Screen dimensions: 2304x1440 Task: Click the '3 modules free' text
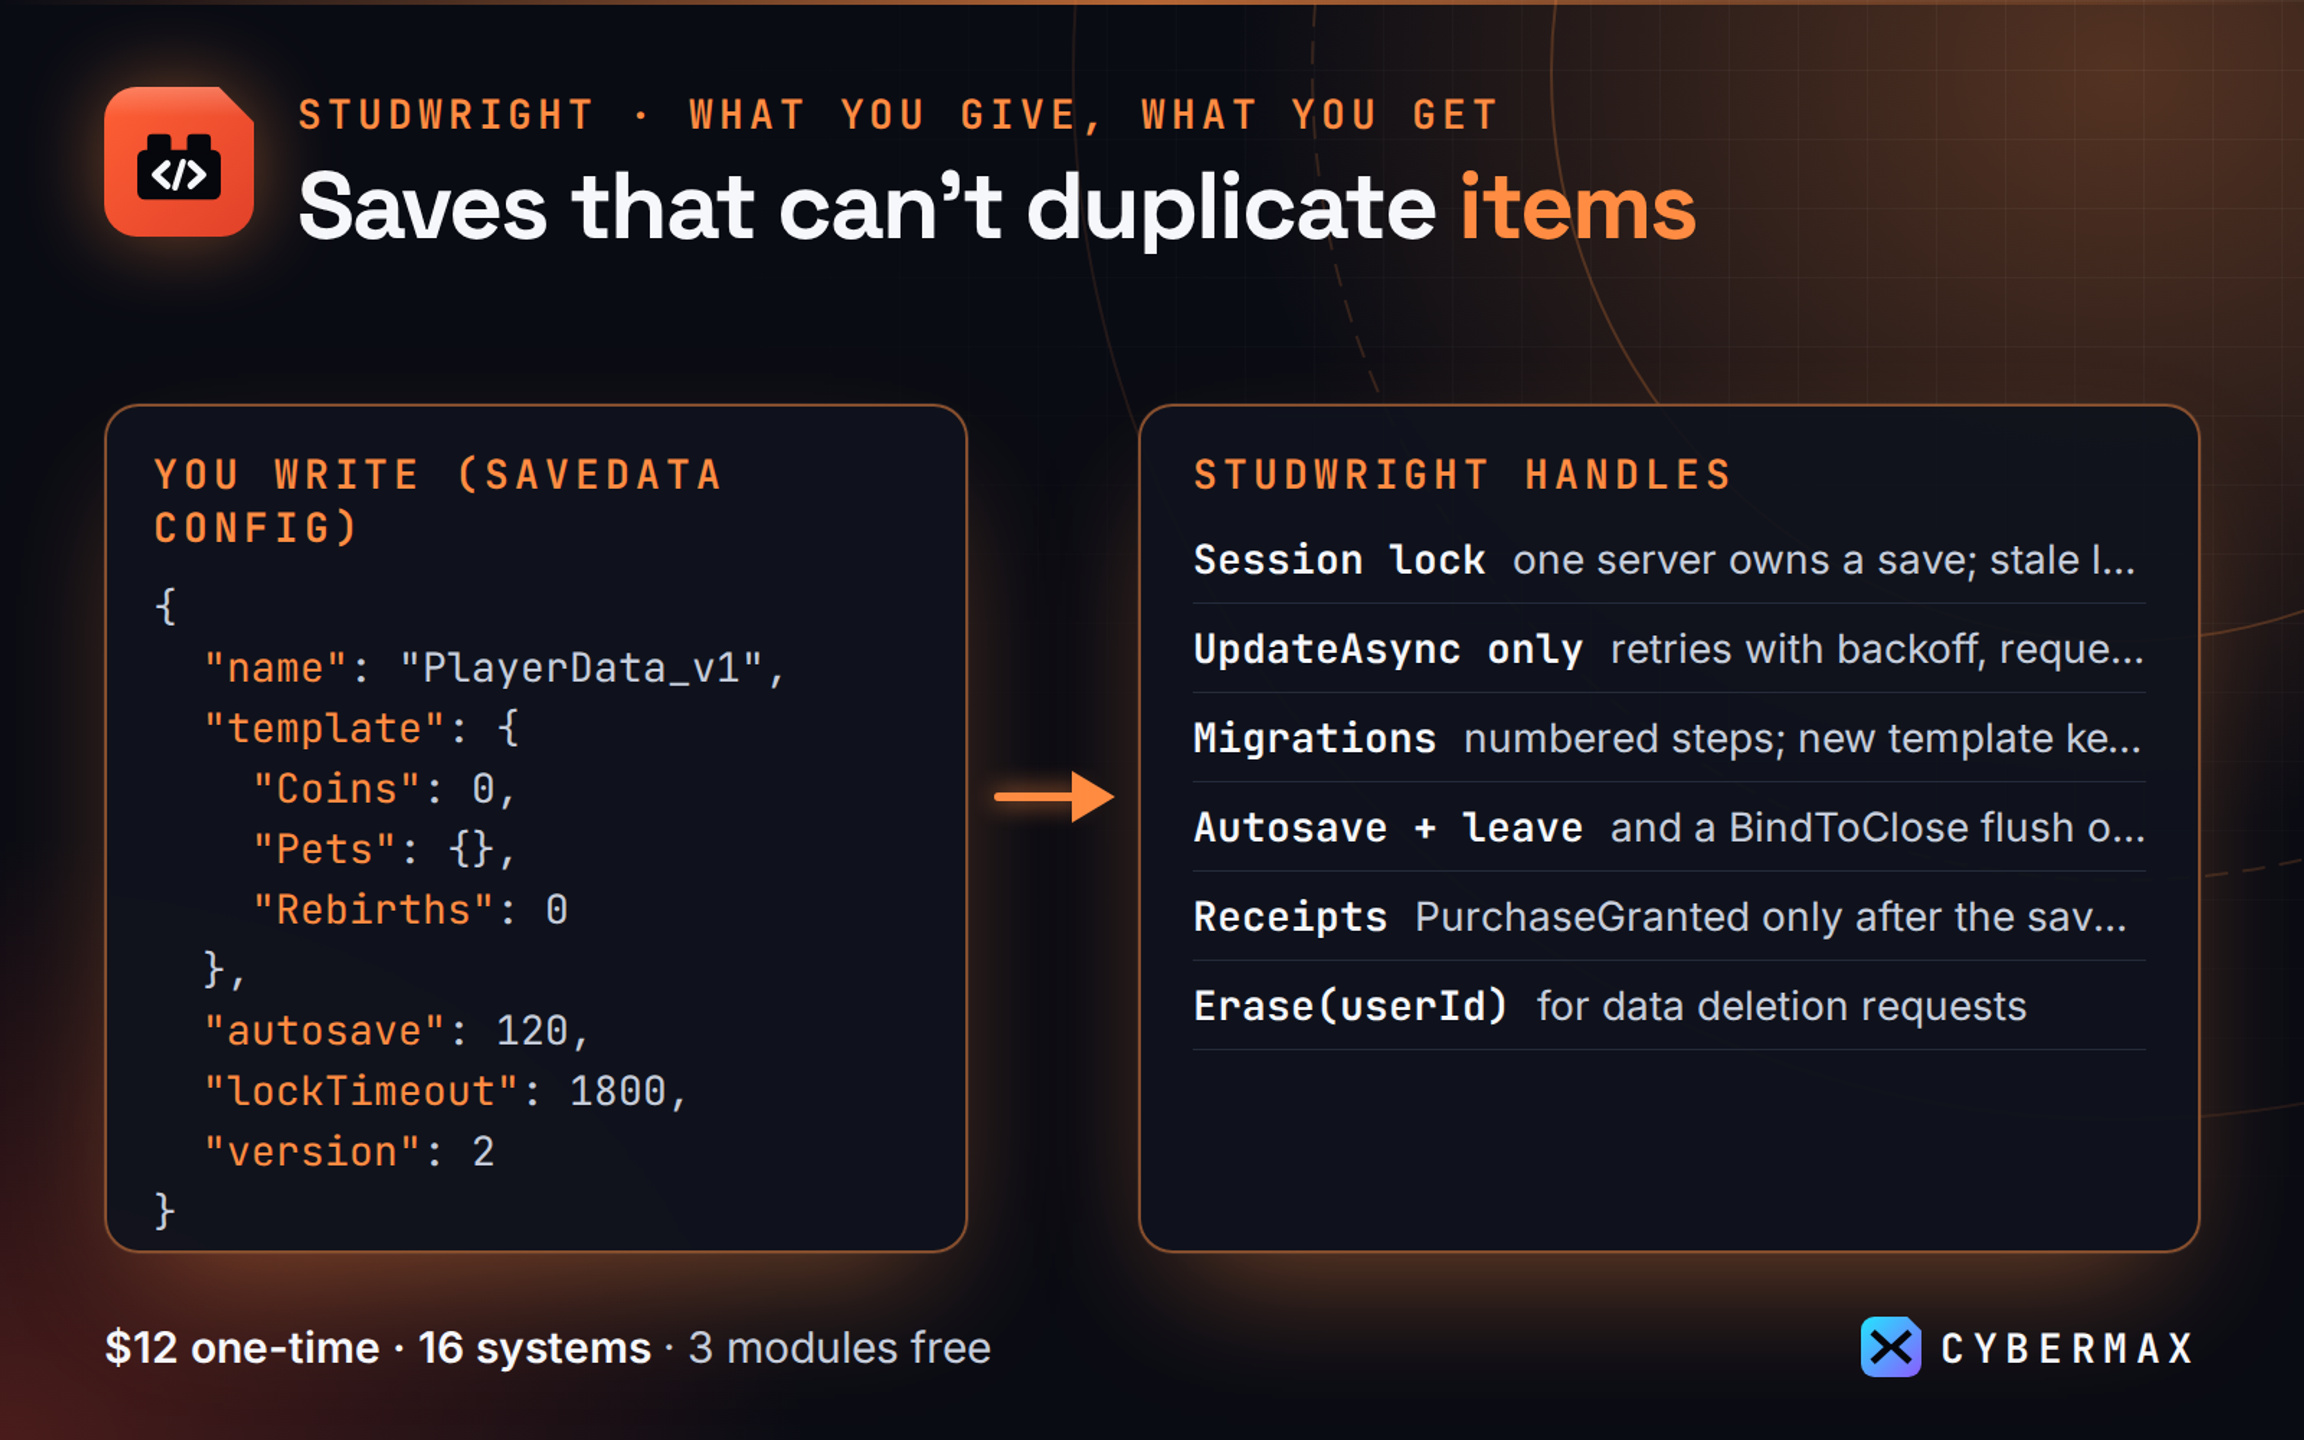pos(839,1347)
